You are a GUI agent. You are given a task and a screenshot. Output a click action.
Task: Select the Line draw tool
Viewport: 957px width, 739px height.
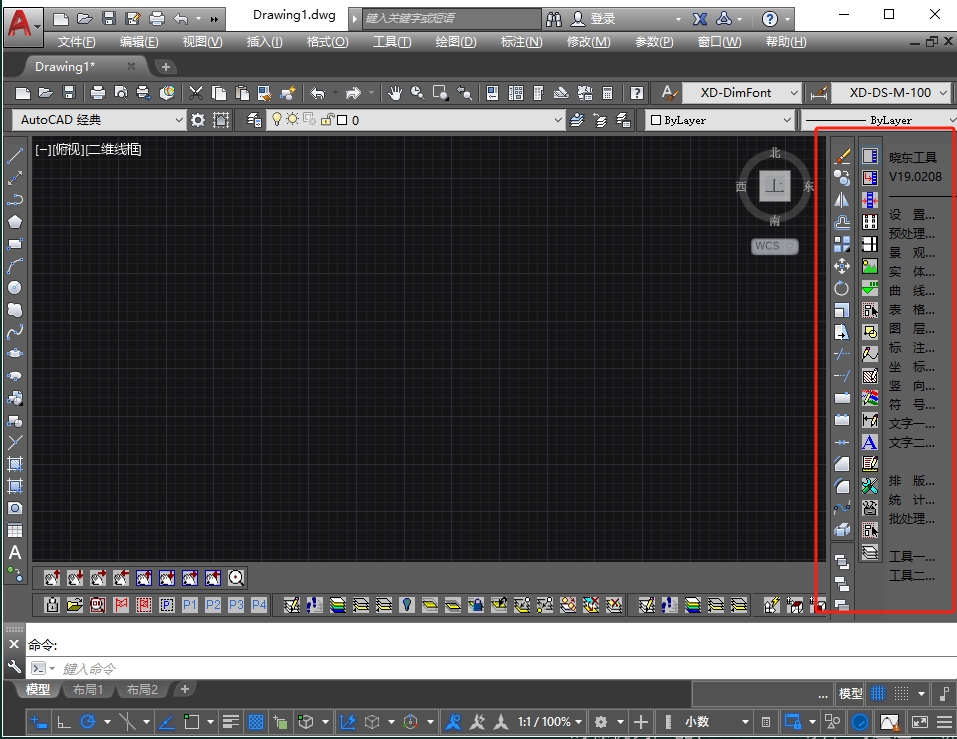pyautogui.click(x=15, y=156)
